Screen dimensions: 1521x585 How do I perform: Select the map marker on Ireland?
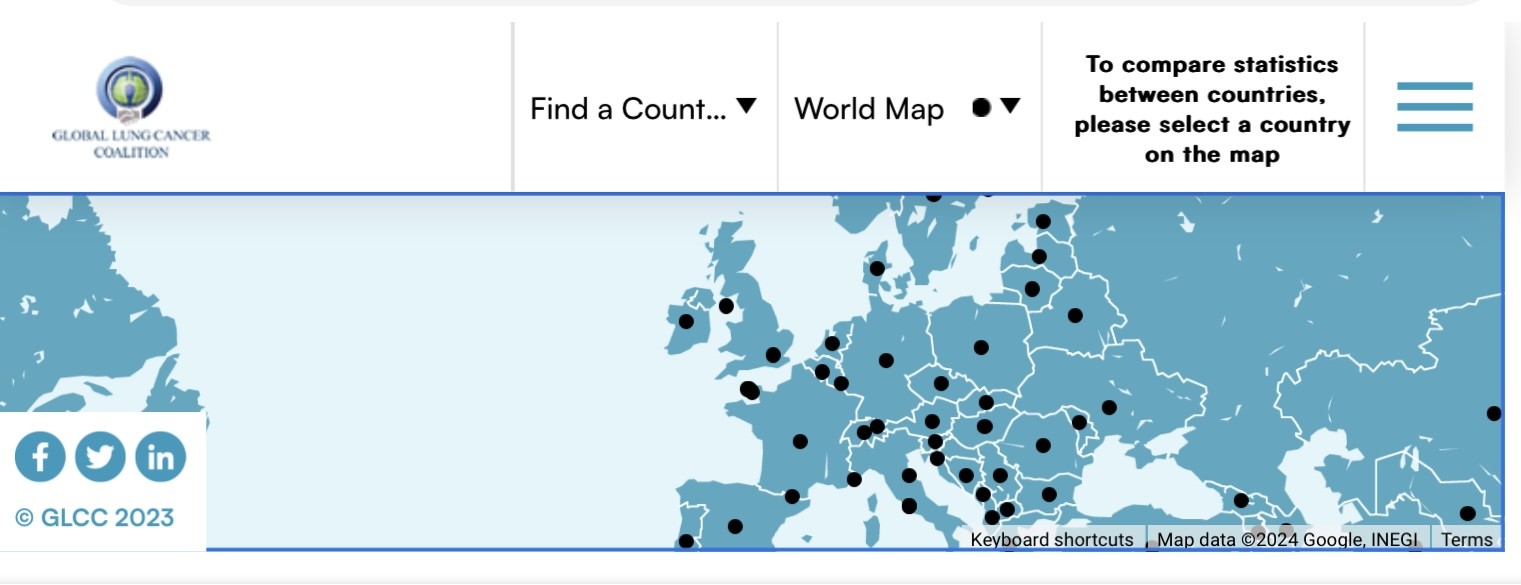coord(686,321)
